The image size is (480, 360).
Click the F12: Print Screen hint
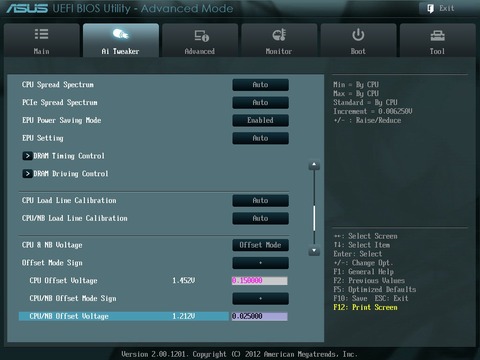click(x=365, y=307)
